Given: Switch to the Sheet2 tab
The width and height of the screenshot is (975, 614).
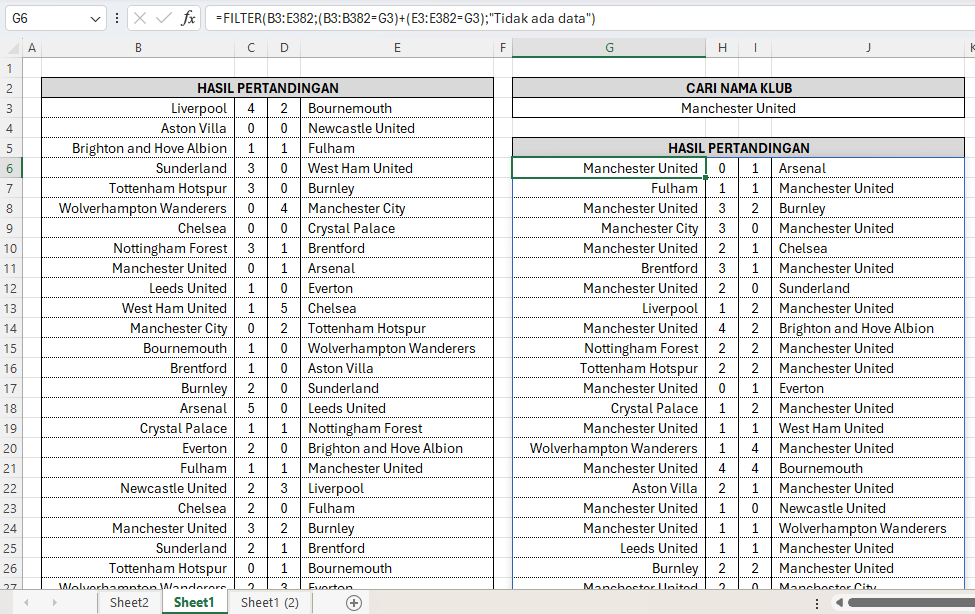Looking at the screenshot, I should tap(129, 602).
